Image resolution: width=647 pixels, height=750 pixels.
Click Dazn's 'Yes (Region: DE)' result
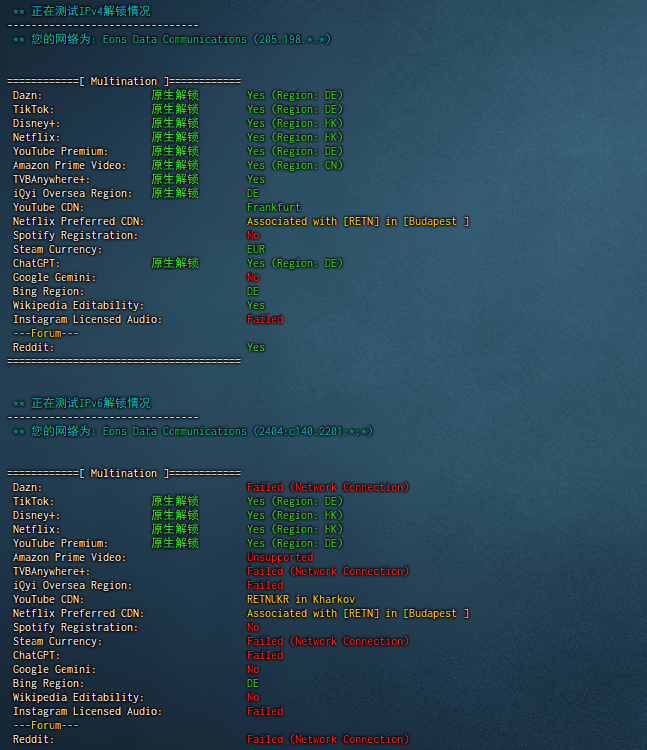click(295, 96)
